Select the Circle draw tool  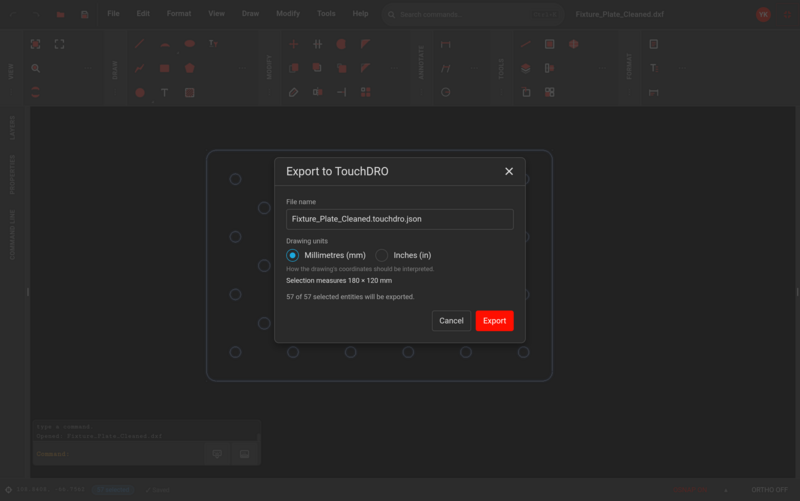140,92
